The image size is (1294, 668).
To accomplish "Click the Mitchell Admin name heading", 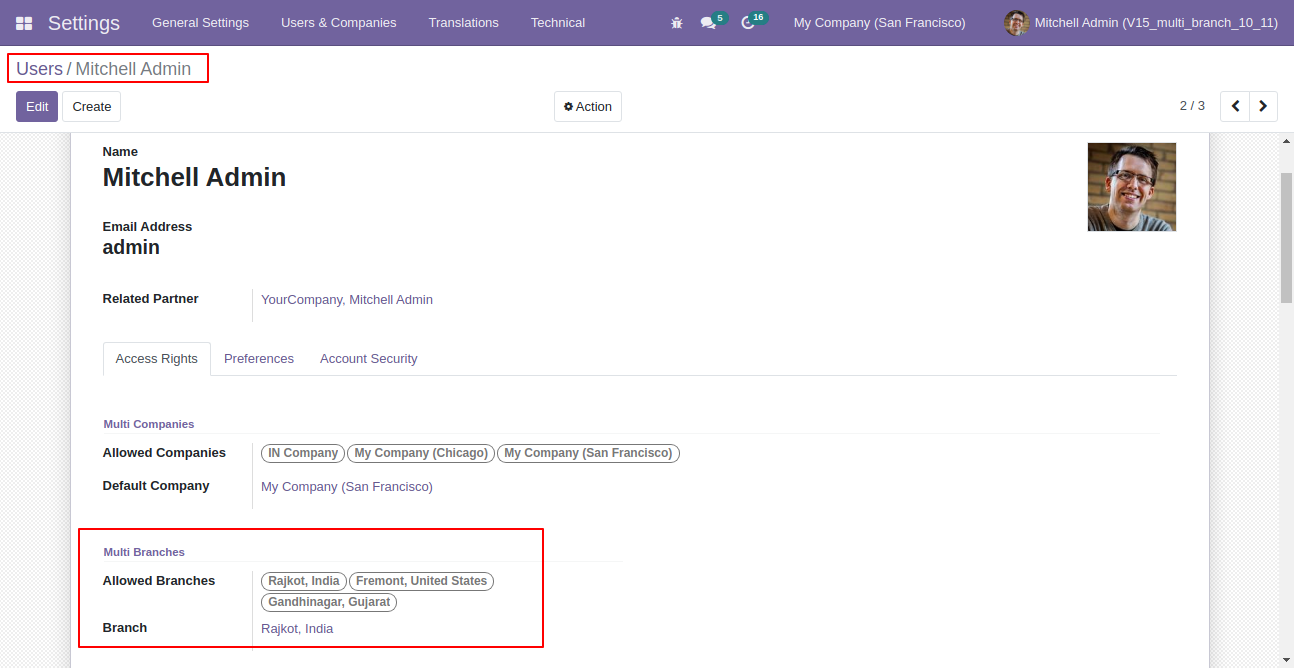I will point(194,177).
